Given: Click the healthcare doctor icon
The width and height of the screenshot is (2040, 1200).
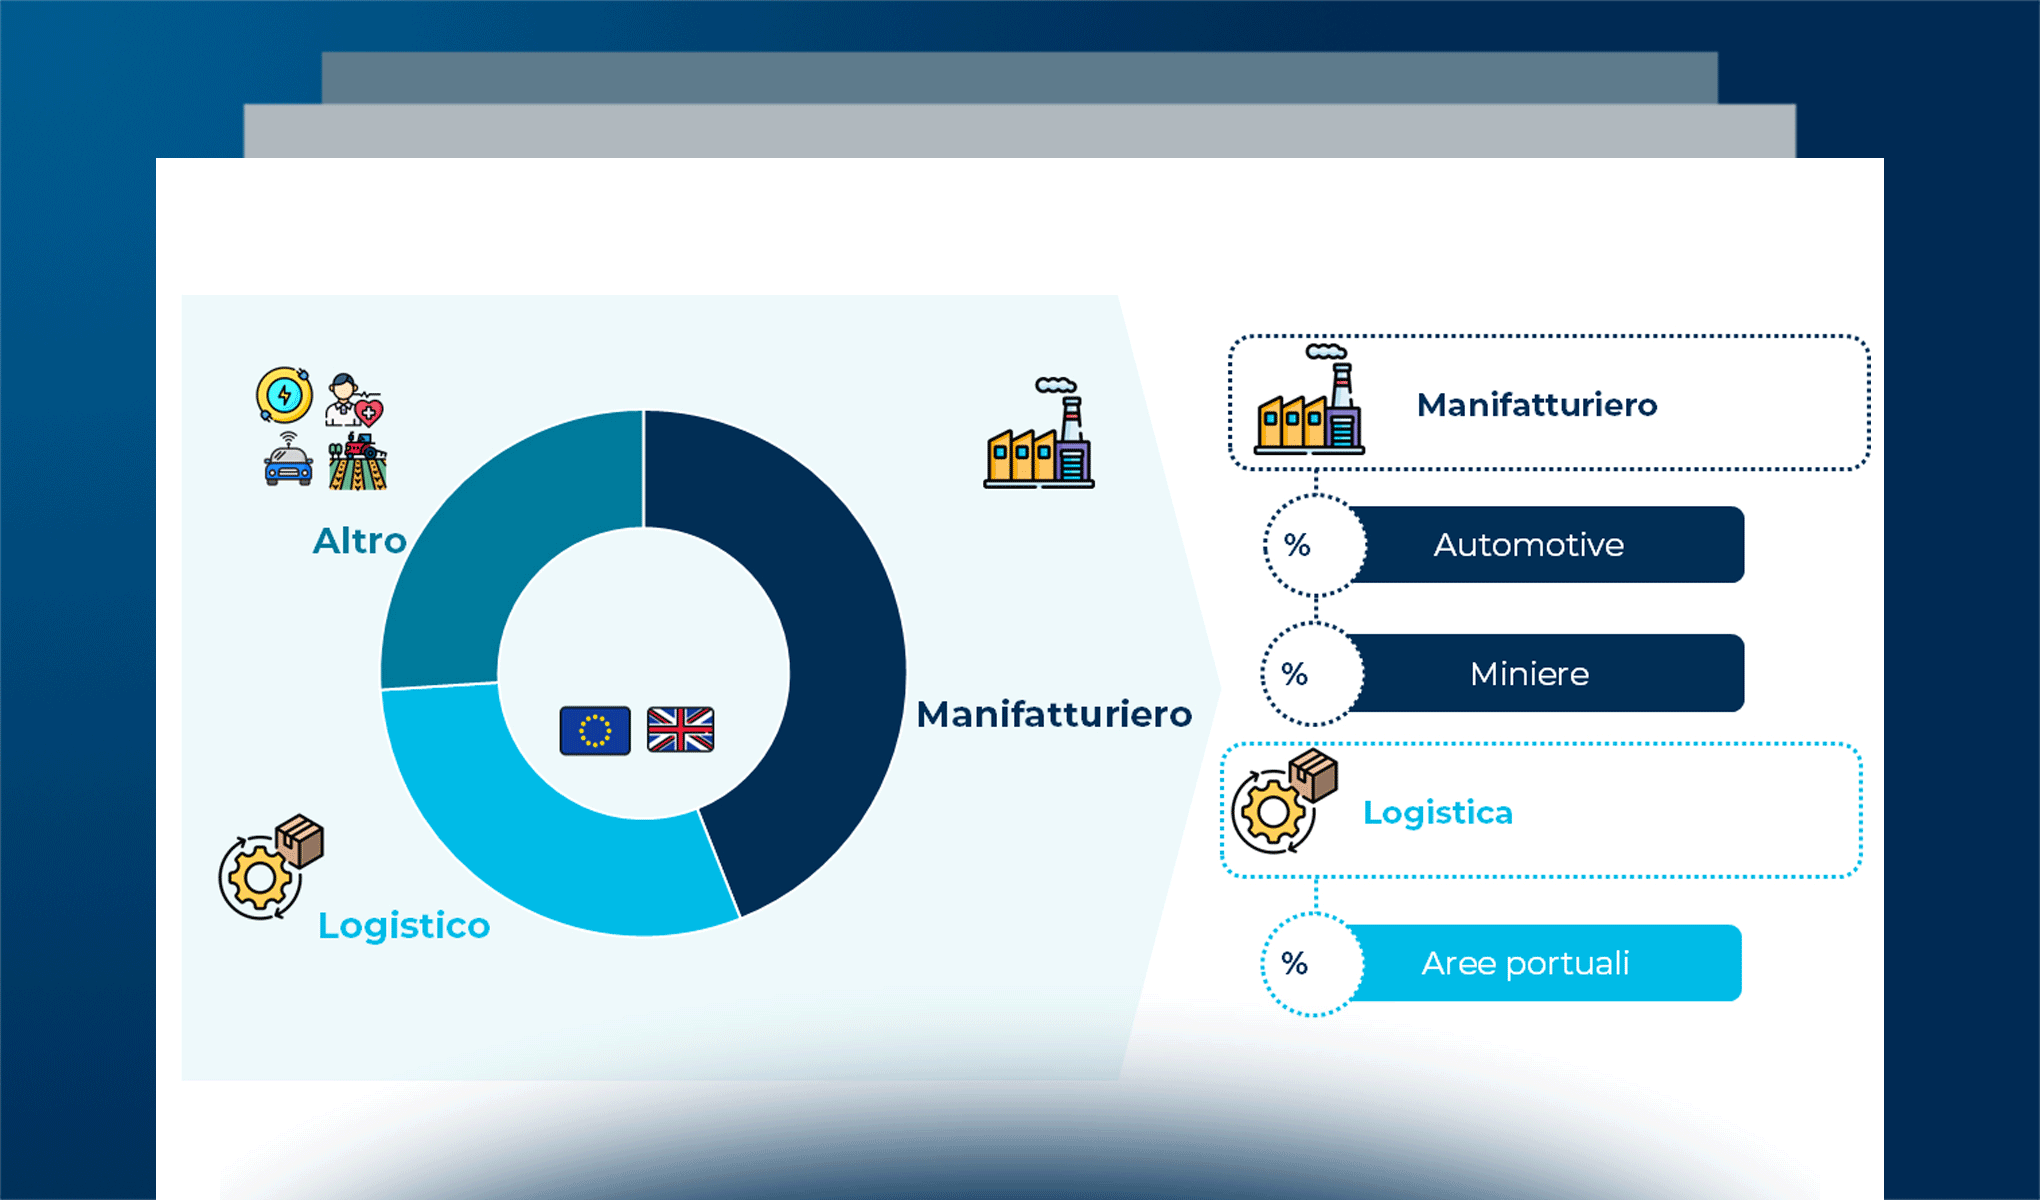Looking at the screenshot, I should coord(353,400).
